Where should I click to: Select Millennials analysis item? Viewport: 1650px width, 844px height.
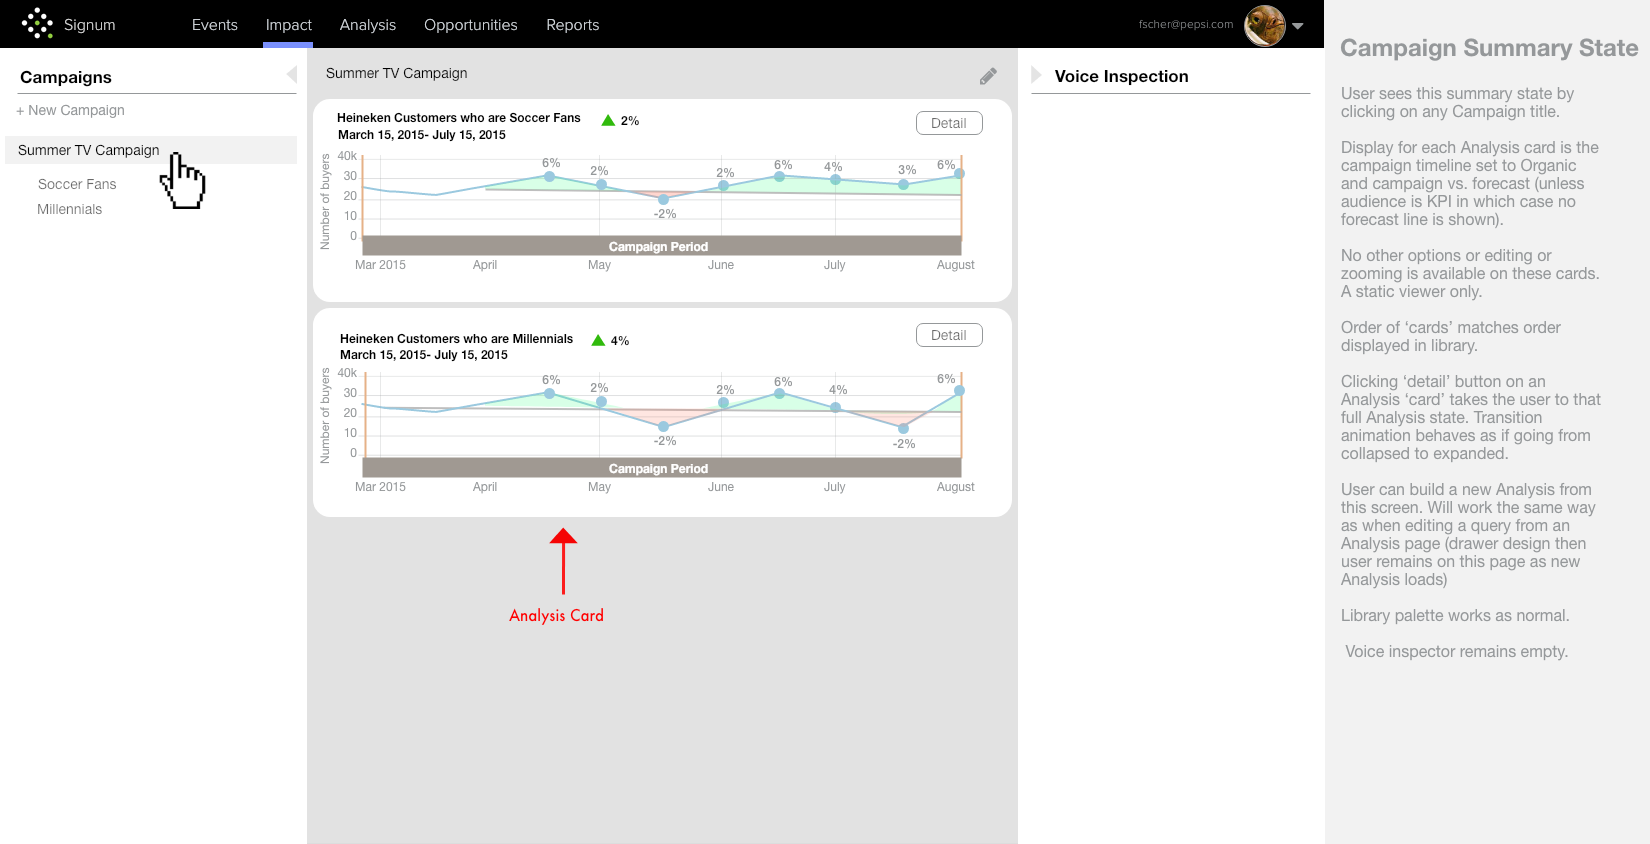69,209
